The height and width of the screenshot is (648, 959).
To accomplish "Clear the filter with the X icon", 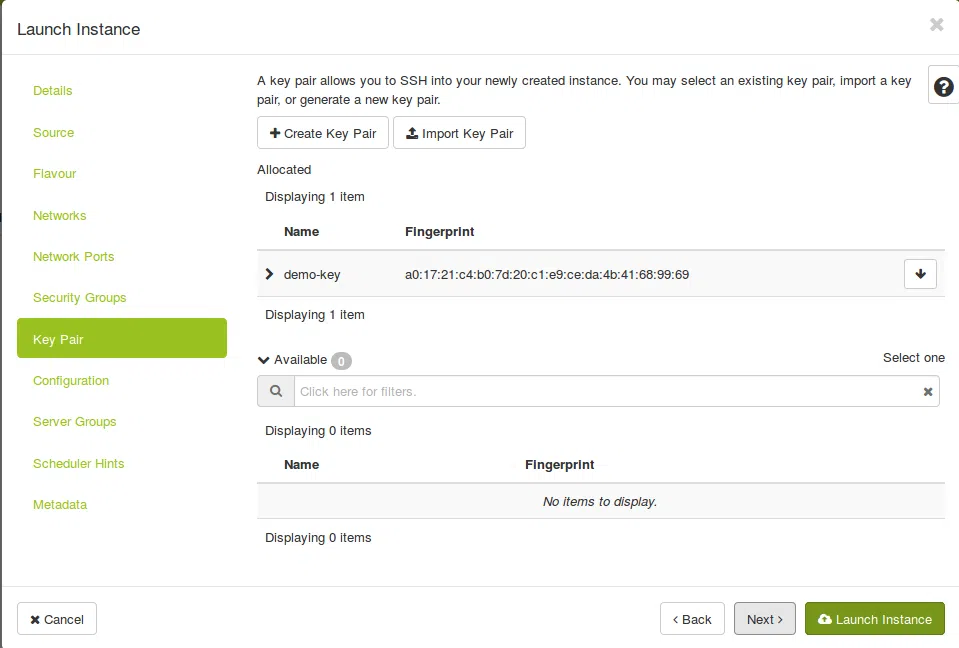I will click(928, 392).
